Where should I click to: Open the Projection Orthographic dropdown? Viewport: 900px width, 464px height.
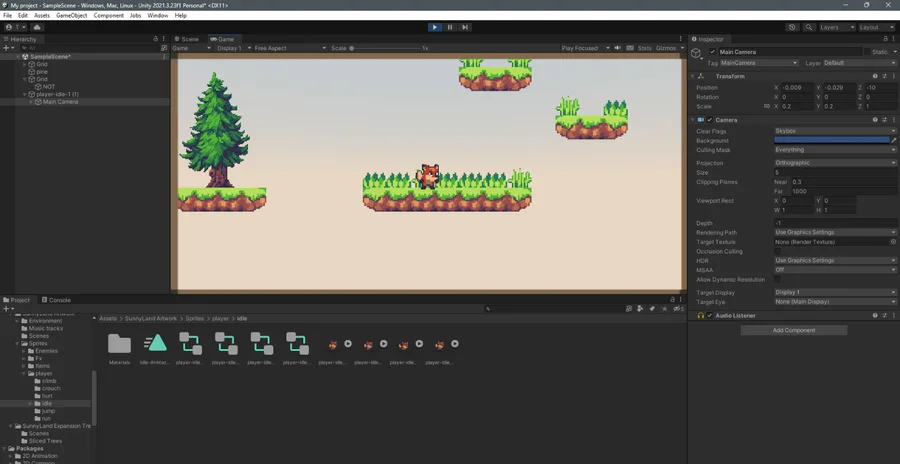pos(835,163)
